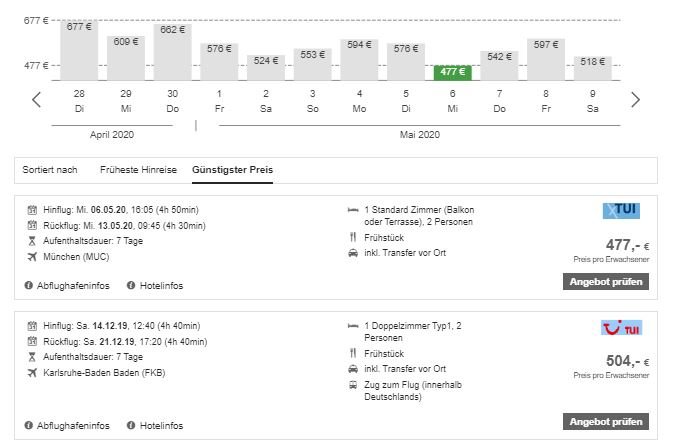The image size is (677, 446).
Task: Click TUI logo in second offer
Action: point(621,327)
